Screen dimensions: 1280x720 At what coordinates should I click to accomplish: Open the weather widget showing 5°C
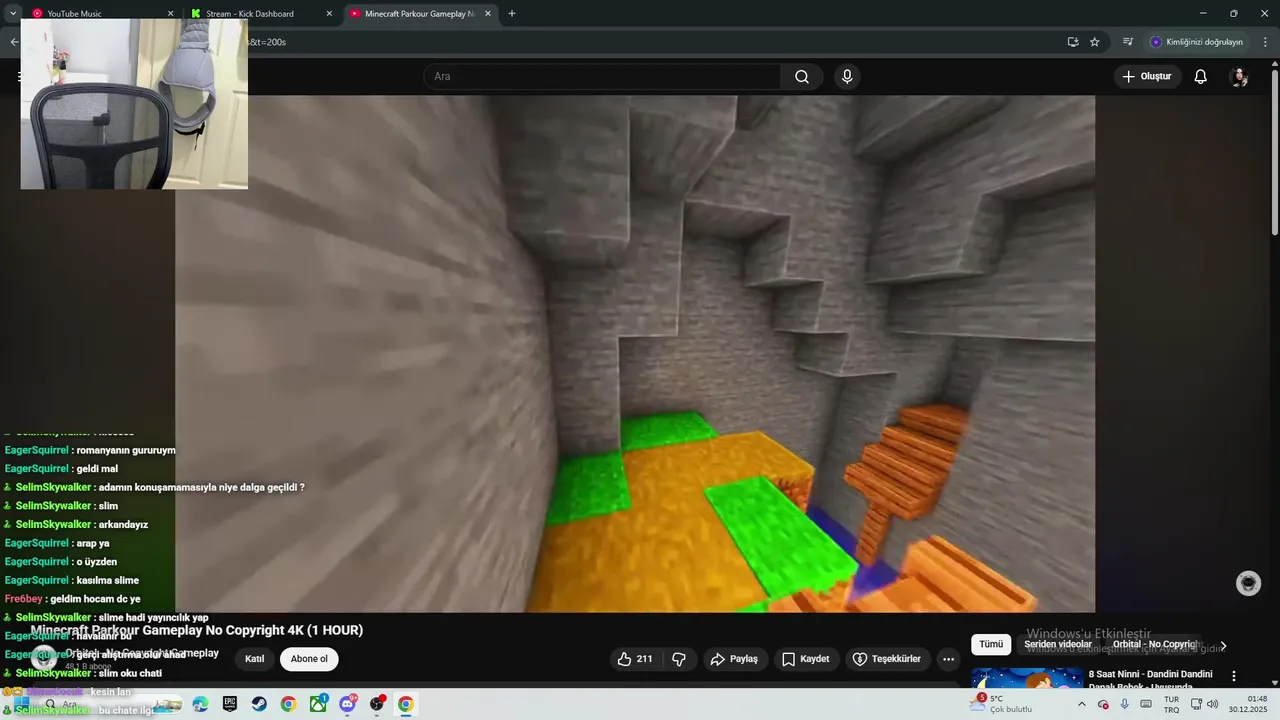pos(1002,704)
